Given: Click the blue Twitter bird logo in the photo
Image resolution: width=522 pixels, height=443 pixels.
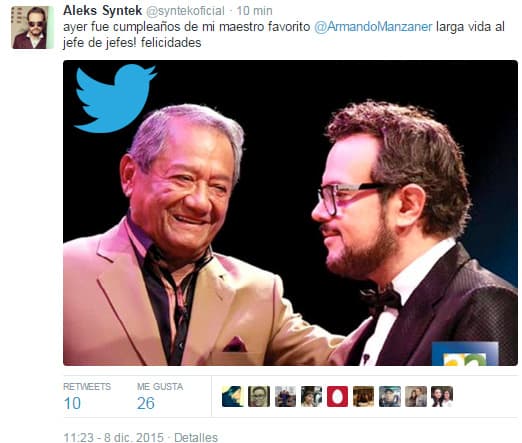Looking at the screenshot, I should 115,98.
